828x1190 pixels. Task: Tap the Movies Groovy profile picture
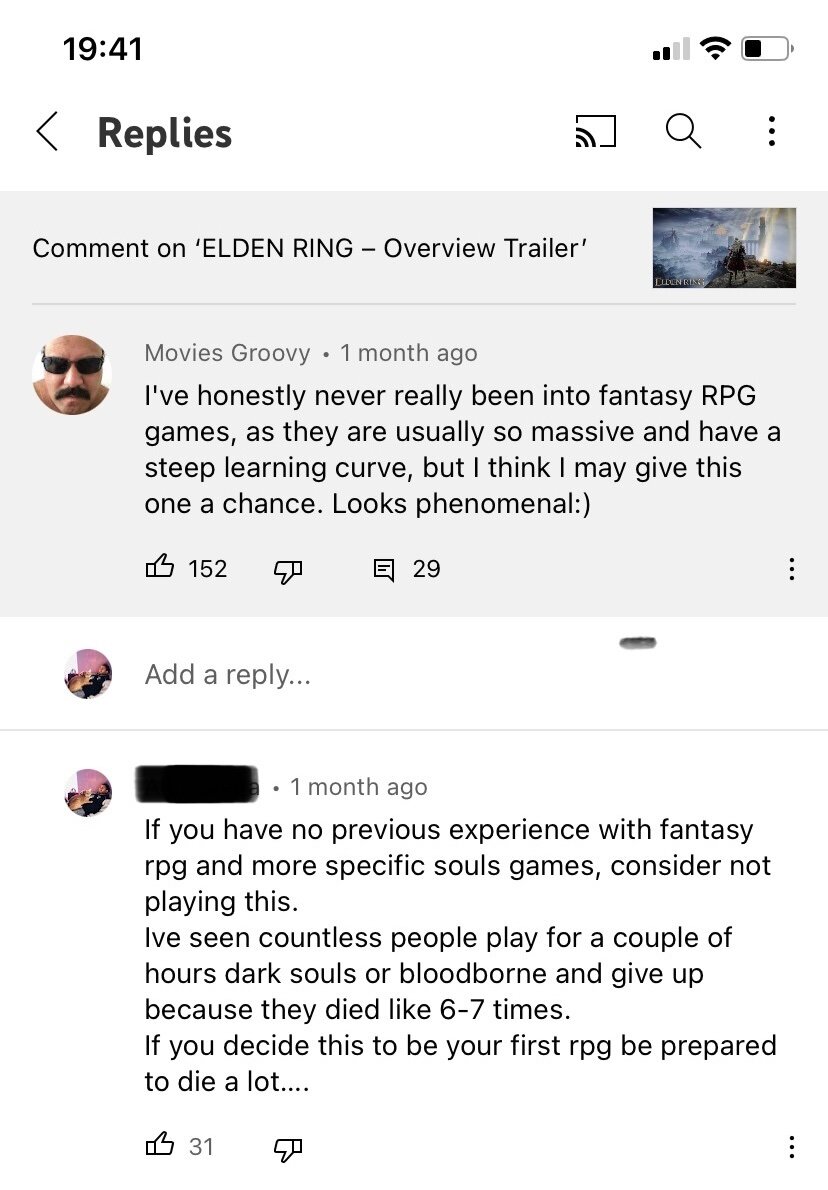coord(72,374)
